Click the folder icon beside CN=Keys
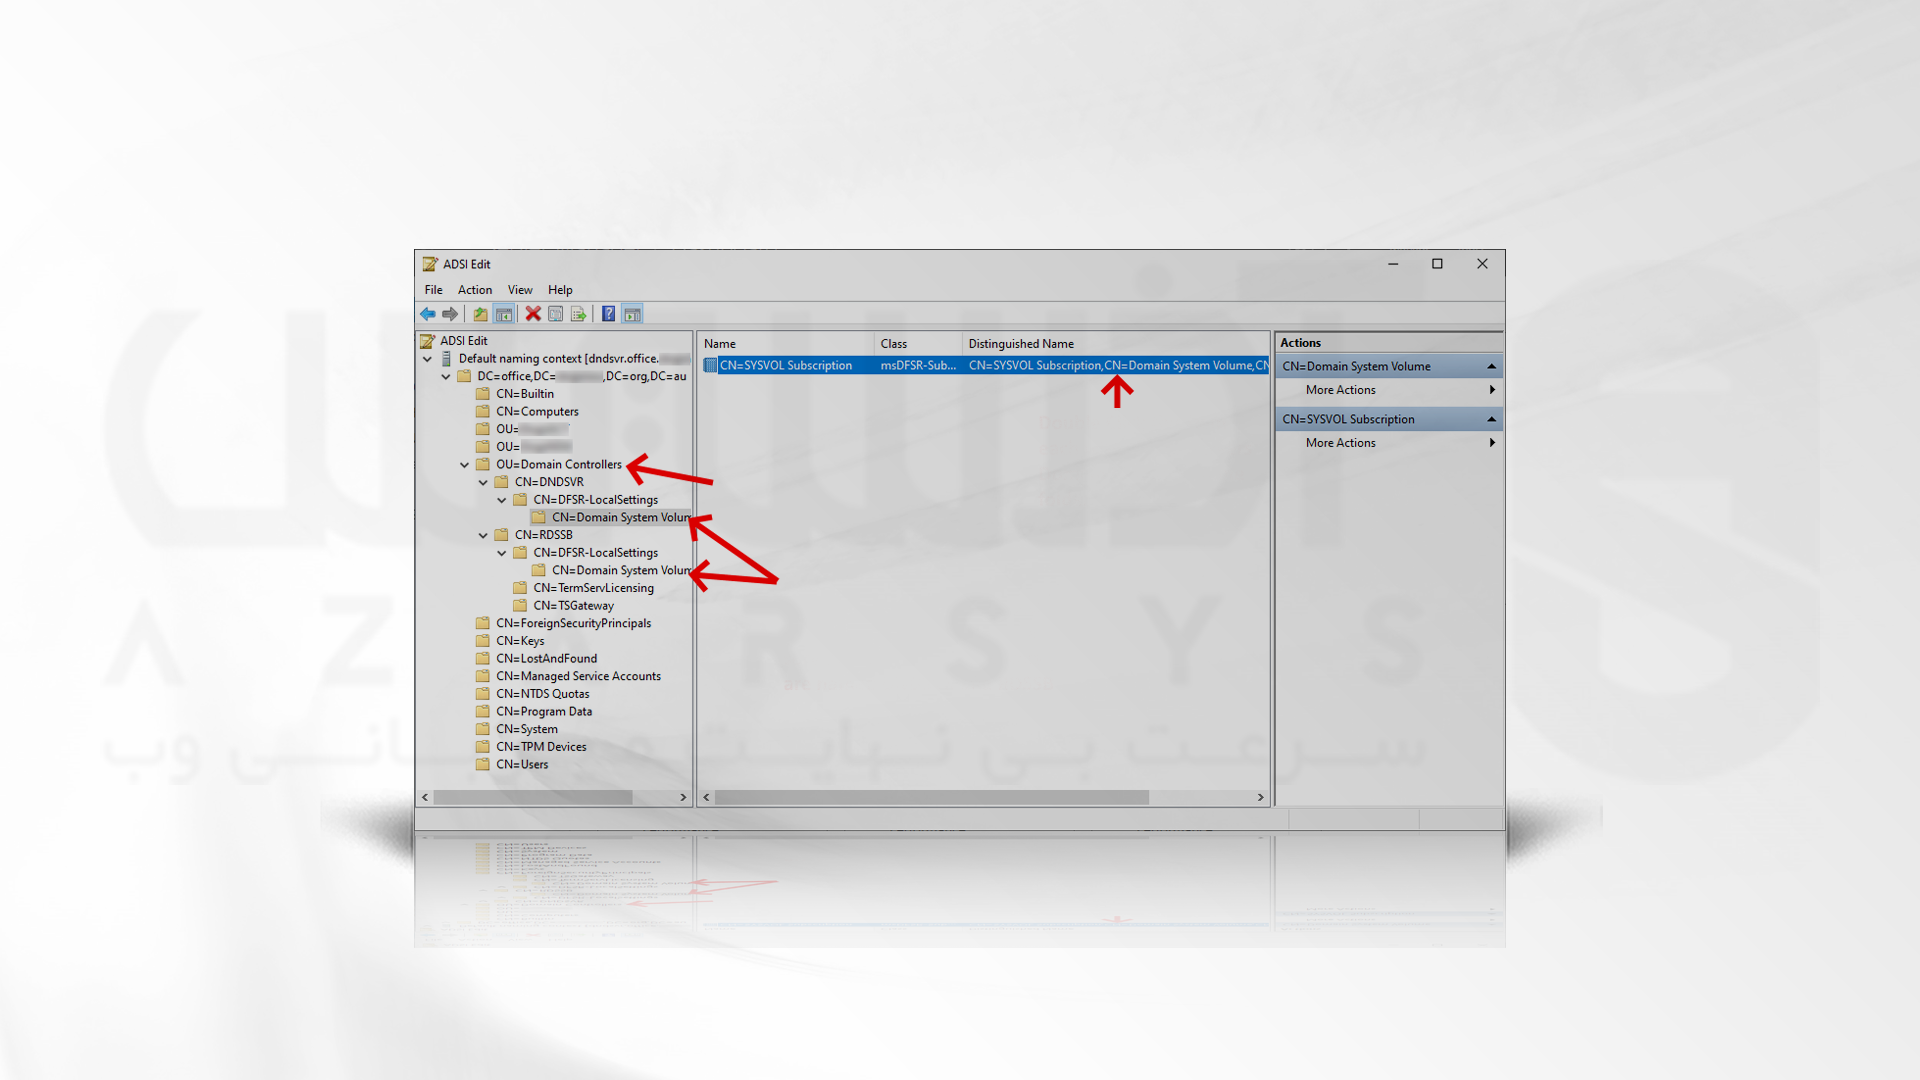Image resolution: width=1920 pixels, height=1080 pixels. (483, 641)
